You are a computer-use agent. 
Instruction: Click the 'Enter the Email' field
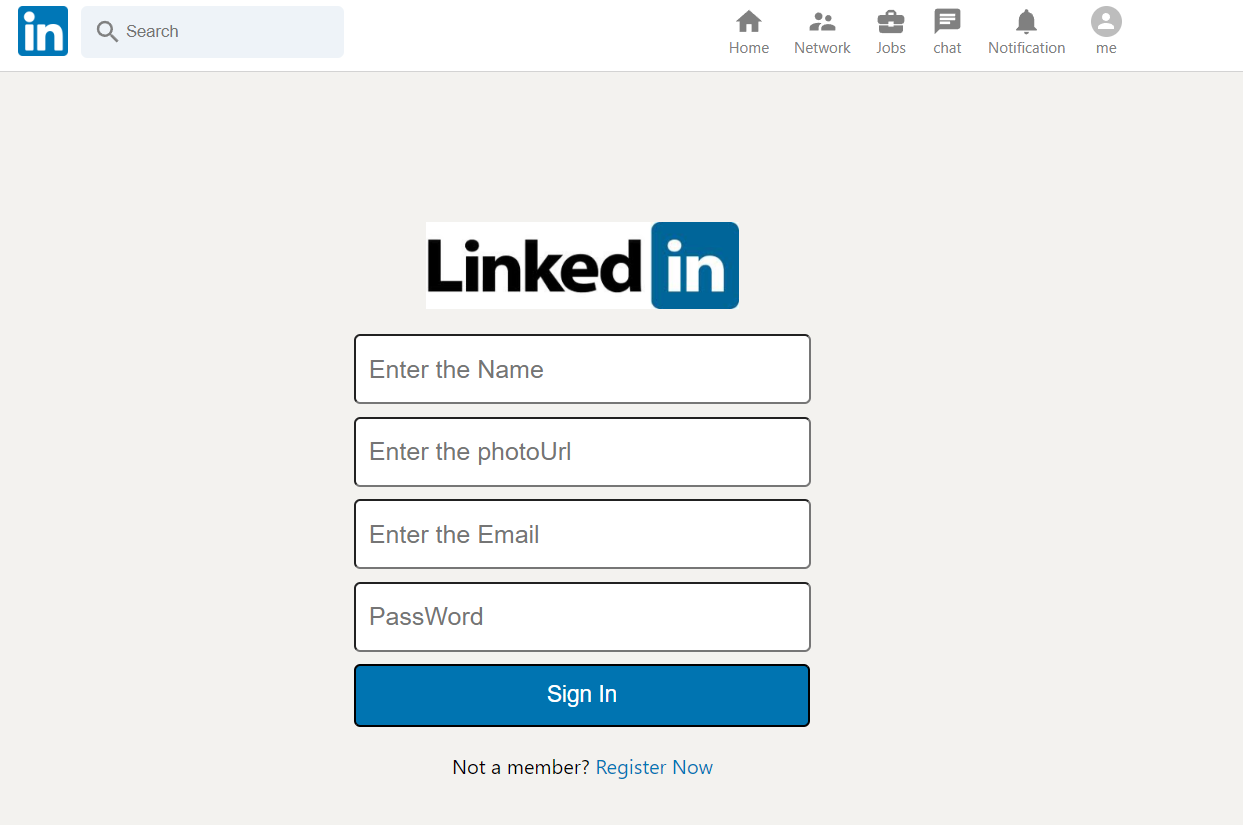tap(582, 534)
